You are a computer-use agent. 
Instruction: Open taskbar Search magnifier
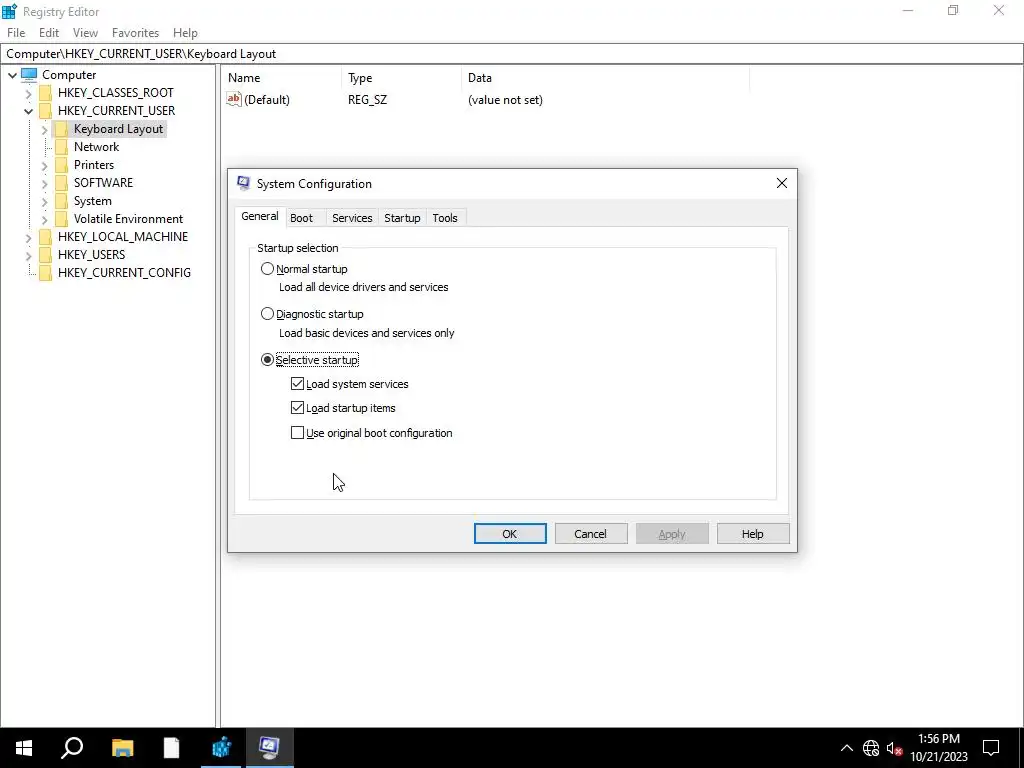(x=72, y=748)
